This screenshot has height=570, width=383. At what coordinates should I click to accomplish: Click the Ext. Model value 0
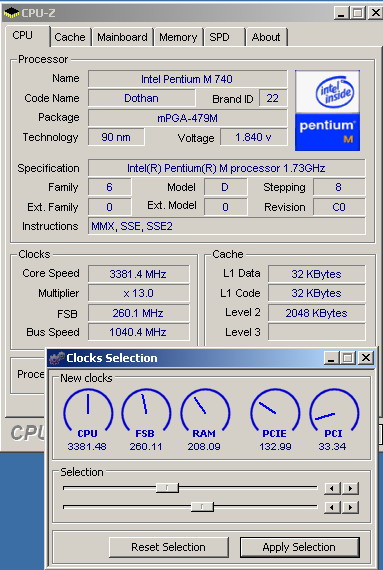tap(225, 207)
